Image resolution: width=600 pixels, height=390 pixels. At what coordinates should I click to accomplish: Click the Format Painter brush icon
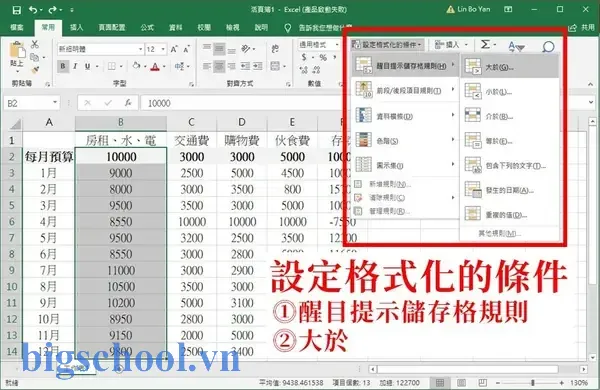pyautogui.click(x=35, y=70)
